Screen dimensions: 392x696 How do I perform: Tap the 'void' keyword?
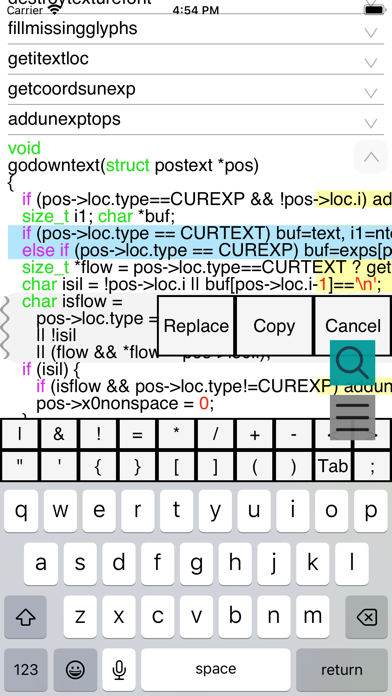click(24, 148)
